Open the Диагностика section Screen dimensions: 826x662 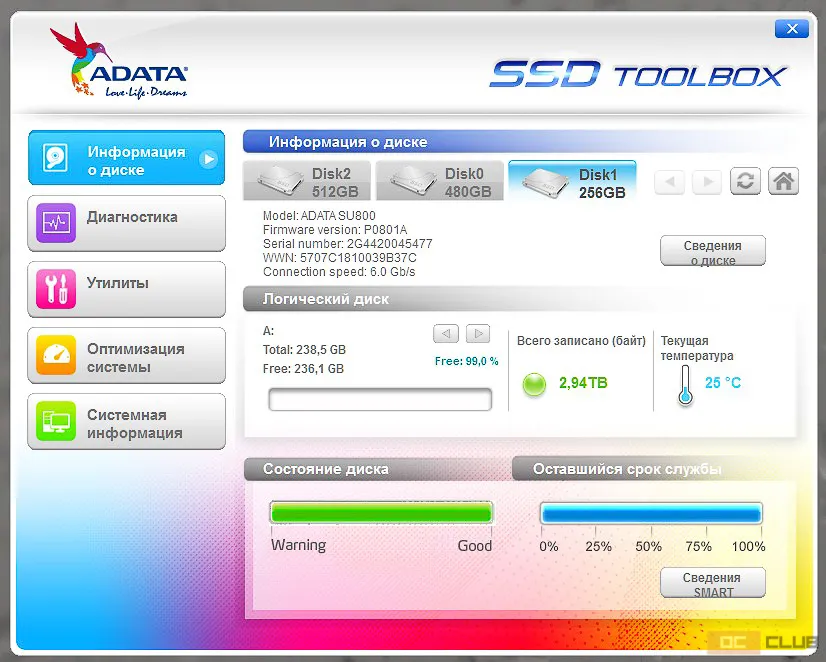click(x=126, y=223)
